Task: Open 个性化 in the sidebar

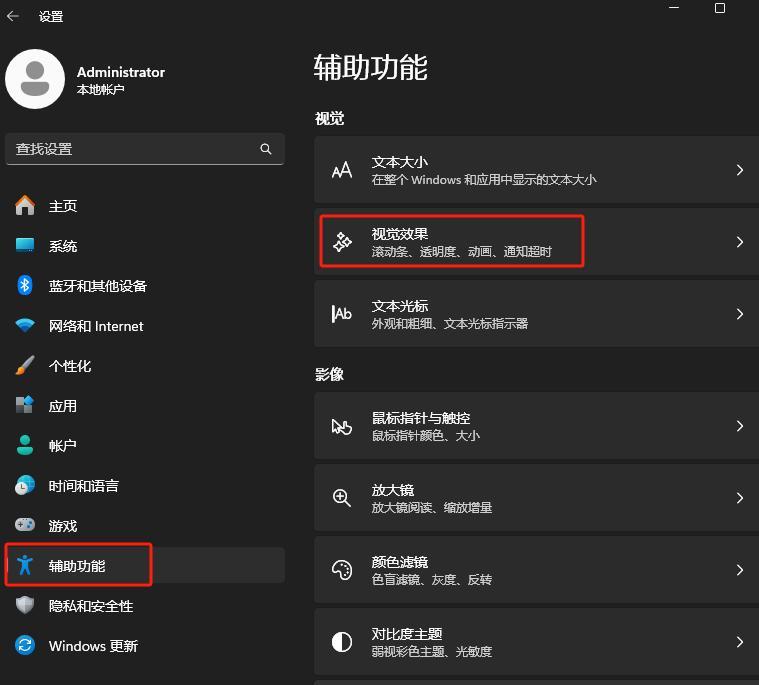Action: (x=70, y=366)
